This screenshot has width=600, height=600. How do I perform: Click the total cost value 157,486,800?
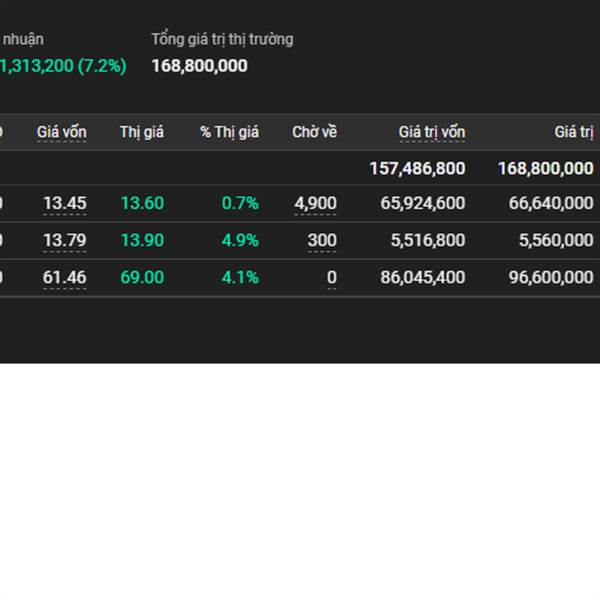pyautogui.click(x=417, y=168)
